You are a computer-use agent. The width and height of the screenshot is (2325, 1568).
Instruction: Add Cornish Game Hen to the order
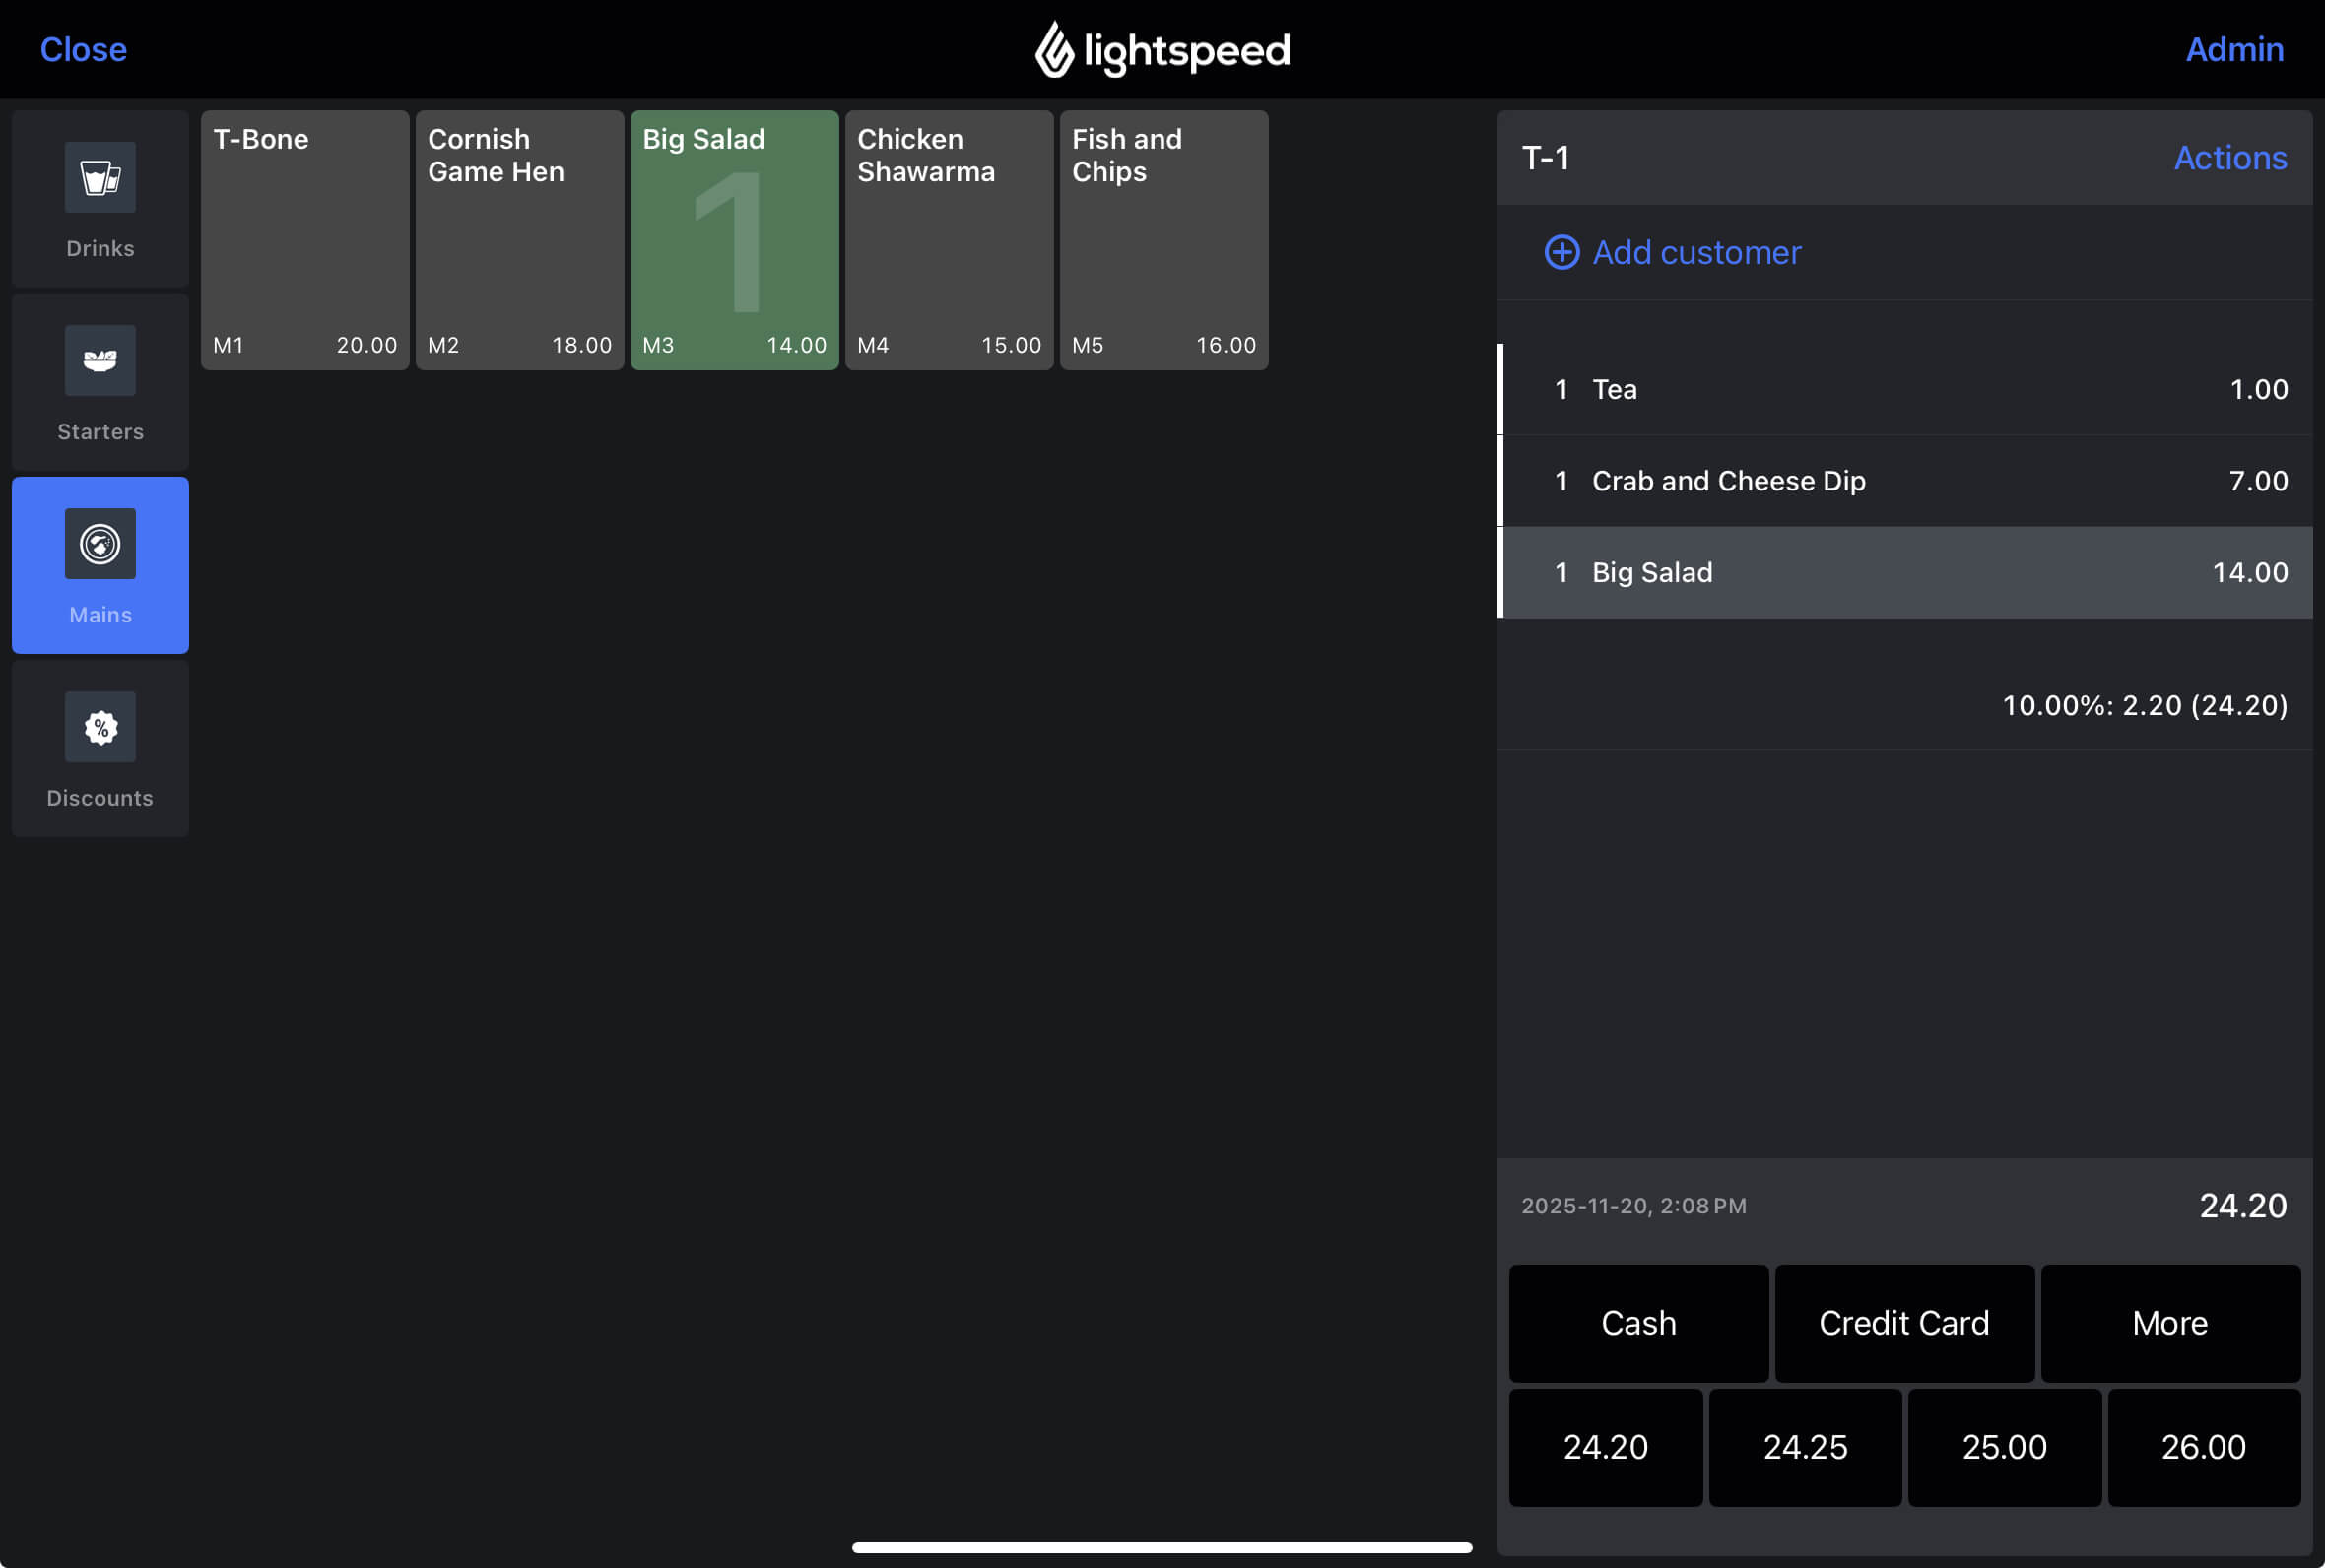519,240
